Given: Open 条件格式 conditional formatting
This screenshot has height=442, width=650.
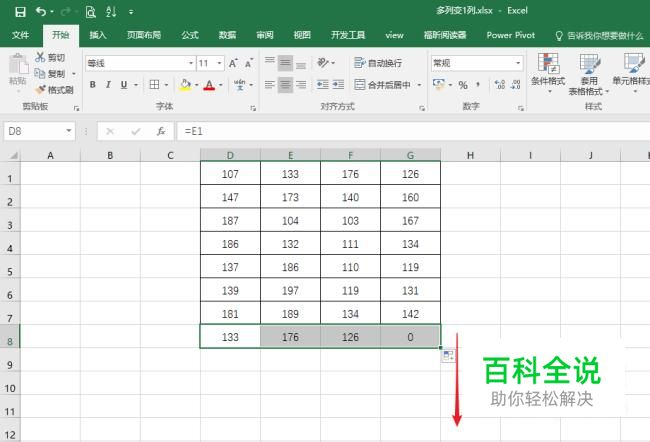Looking at the screenshot, I should [548, 73].
